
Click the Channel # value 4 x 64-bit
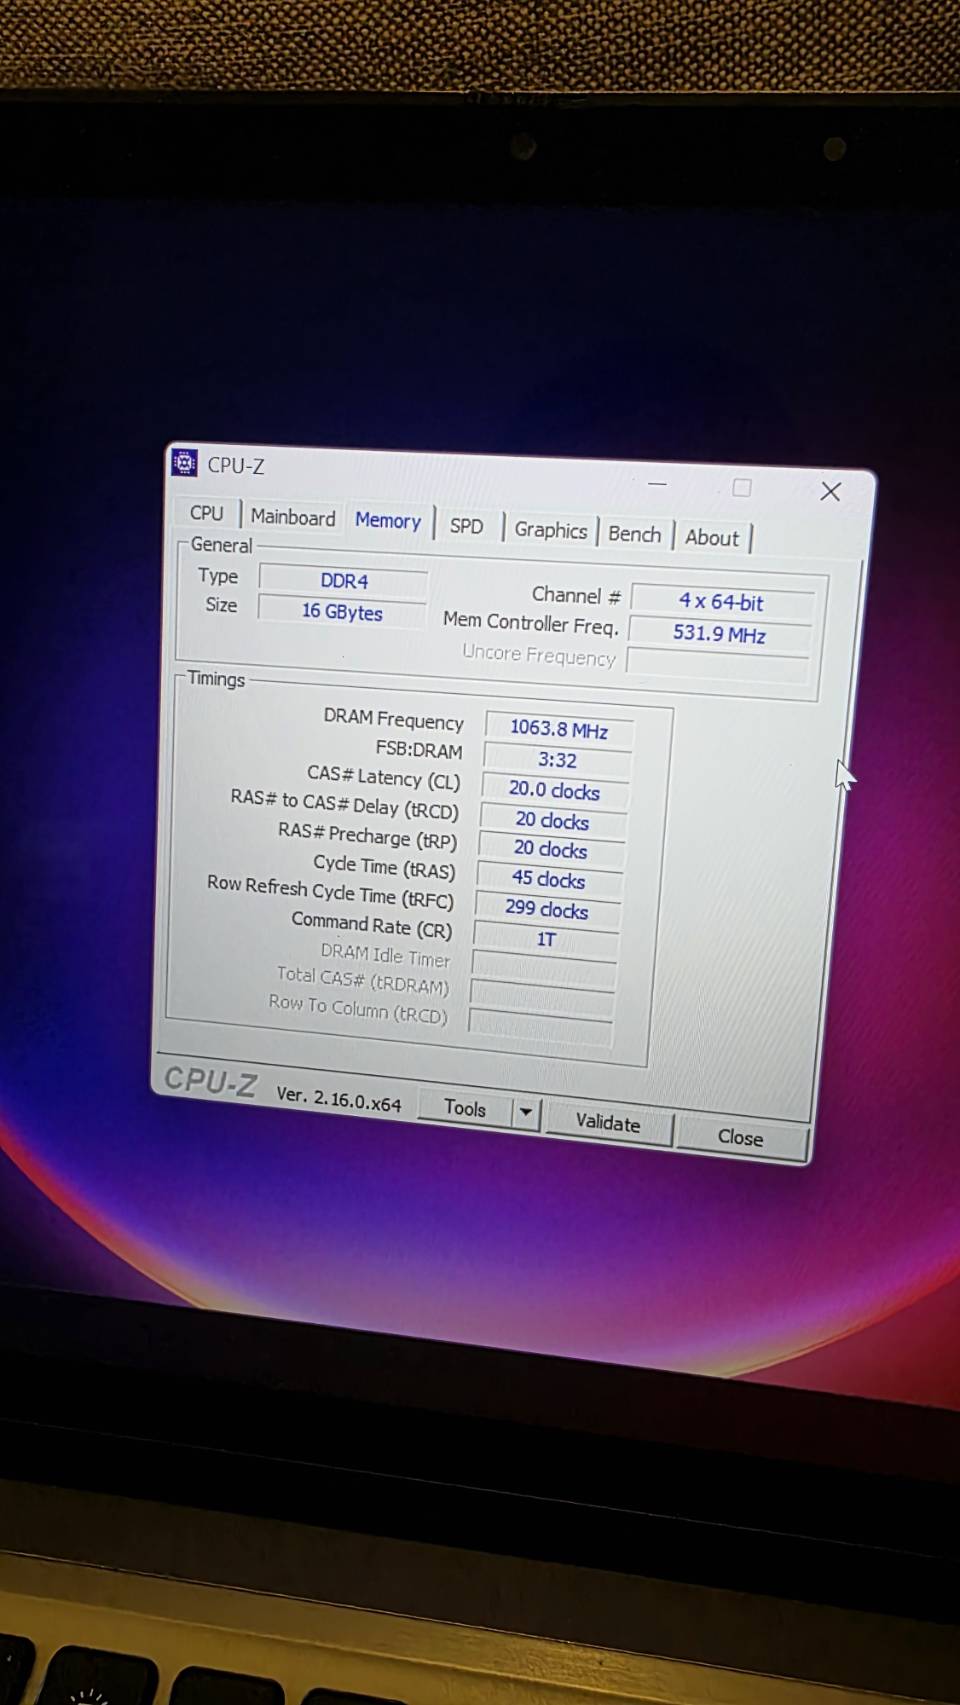(x=721, y=601)
